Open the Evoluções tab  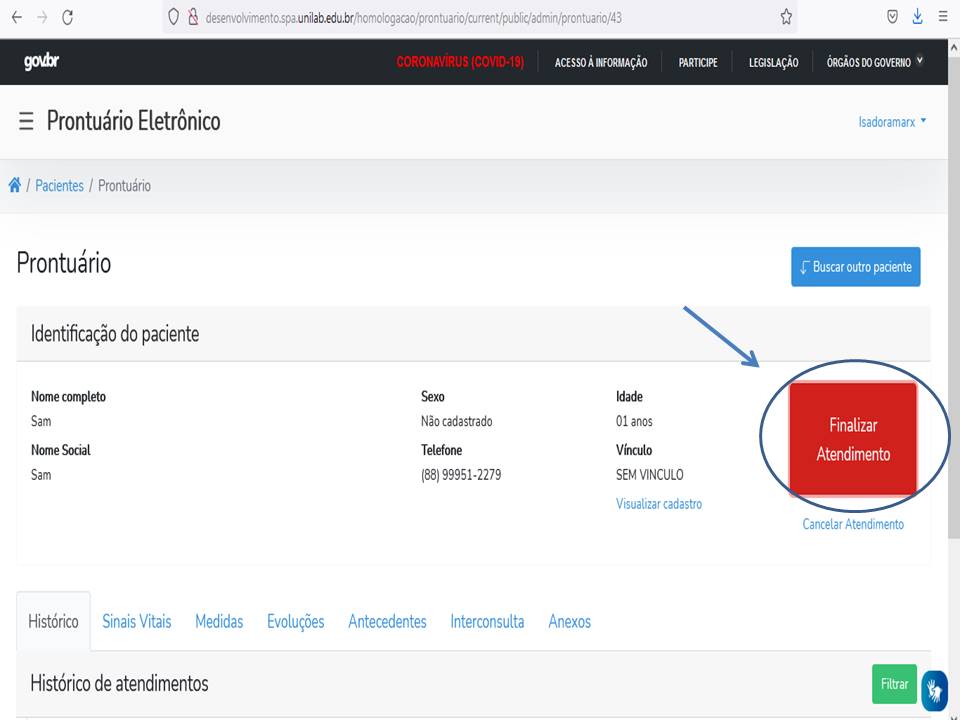coord(295,622)
